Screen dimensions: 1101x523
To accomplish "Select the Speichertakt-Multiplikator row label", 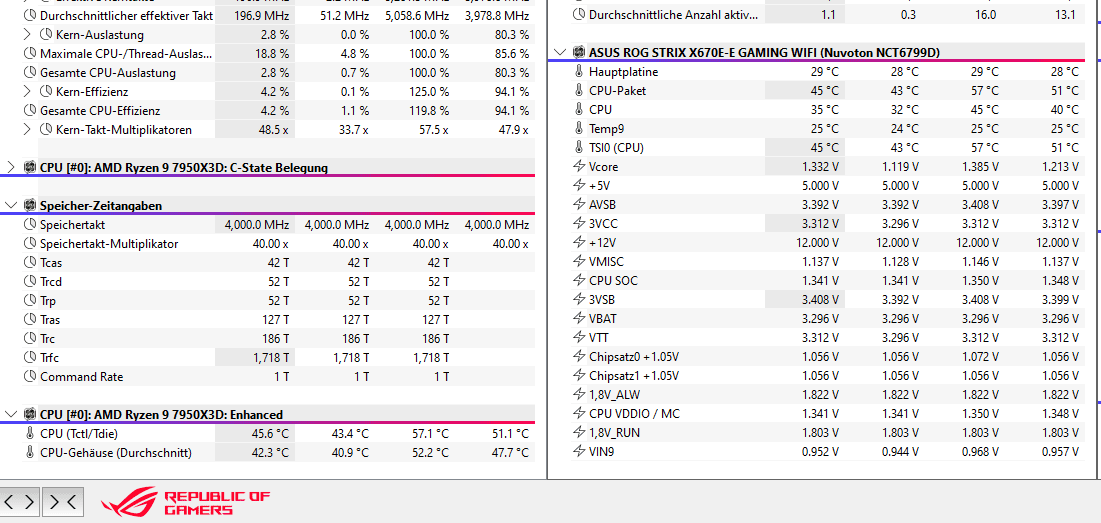I will pos(109,244).
